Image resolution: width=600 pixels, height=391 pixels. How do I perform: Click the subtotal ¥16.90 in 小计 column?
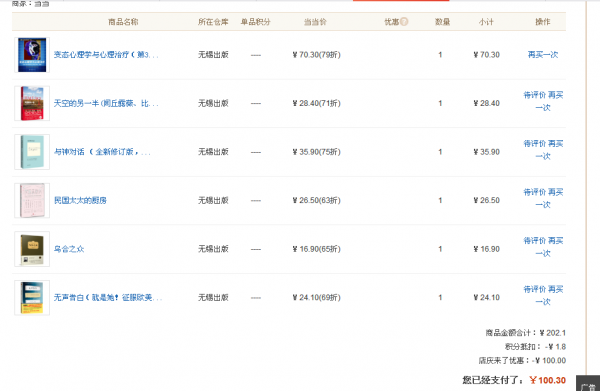coord(486,249)
